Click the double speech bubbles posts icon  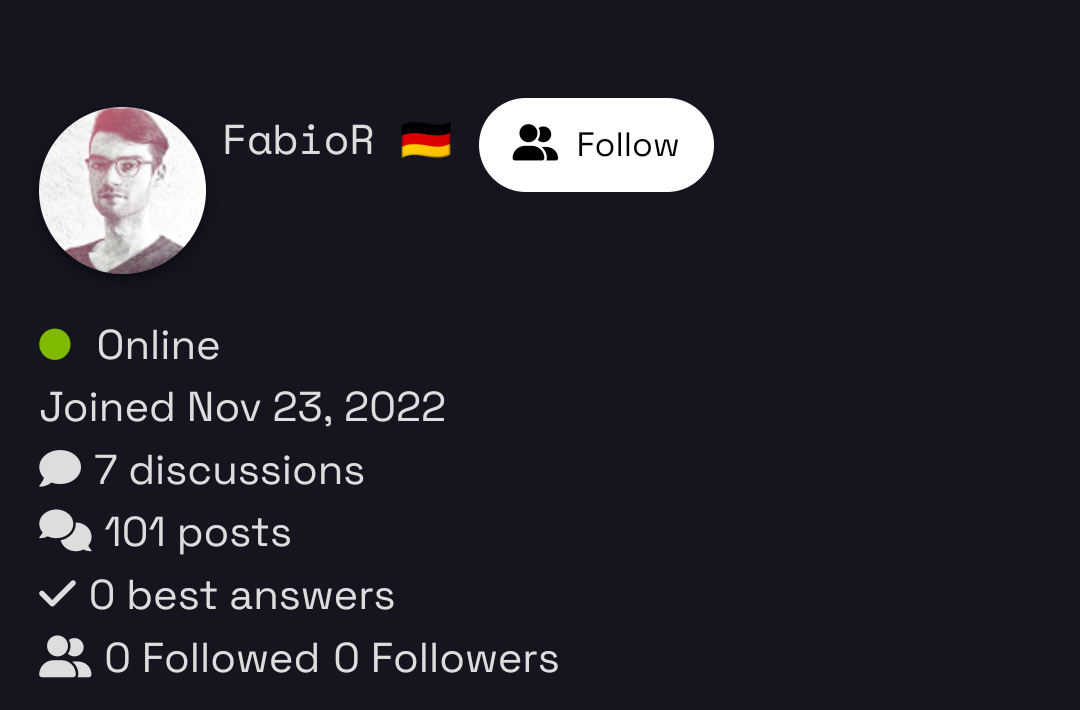(x=65, y=532)
